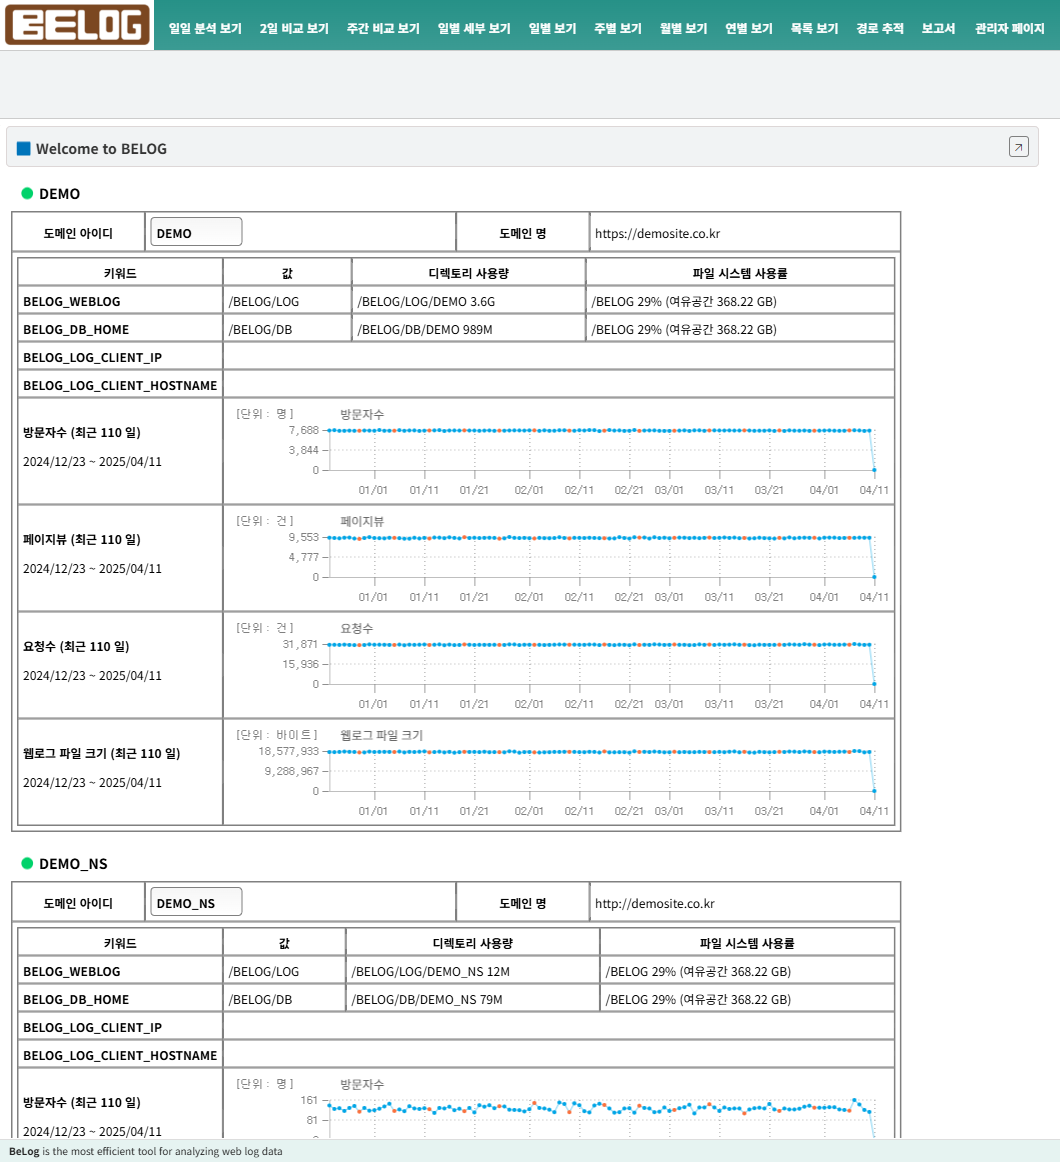Click the /BELOG/DB/DEMO 989M cell

(468, 329)
